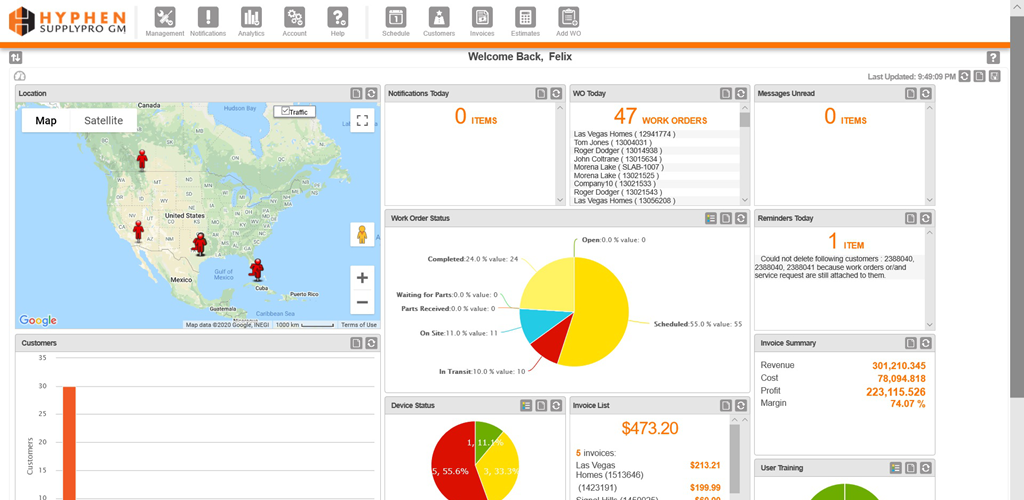
Task: Open the Messages Unread page icon
Action: (910, 93)
